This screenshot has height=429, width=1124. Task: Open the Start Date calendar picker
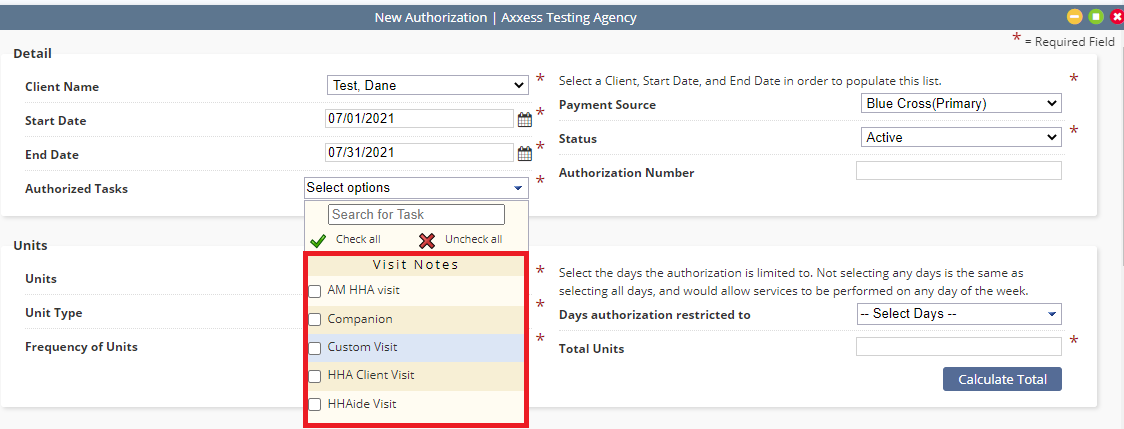pyautogui.click(x=525, y=119)
